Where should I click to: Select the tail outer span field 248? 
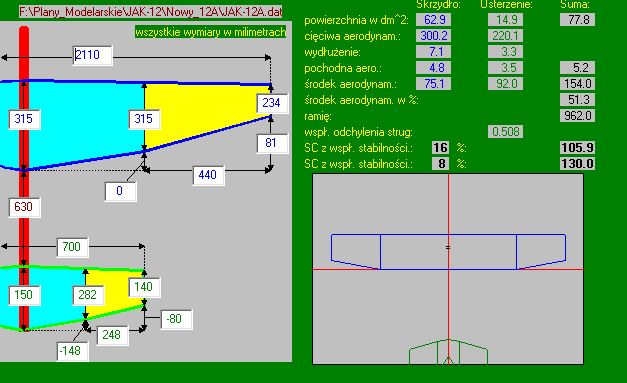[x=112, y=335]
